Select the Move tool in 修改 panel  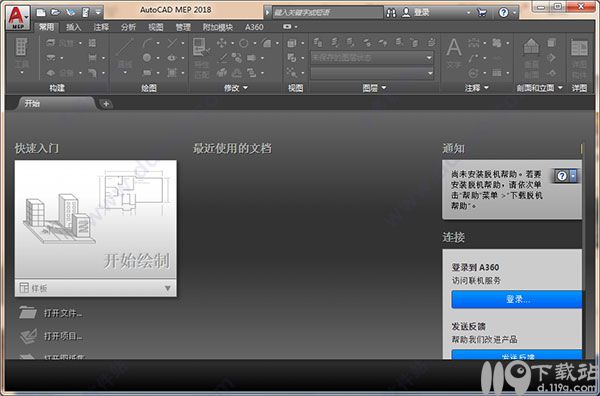pos(222,43)
